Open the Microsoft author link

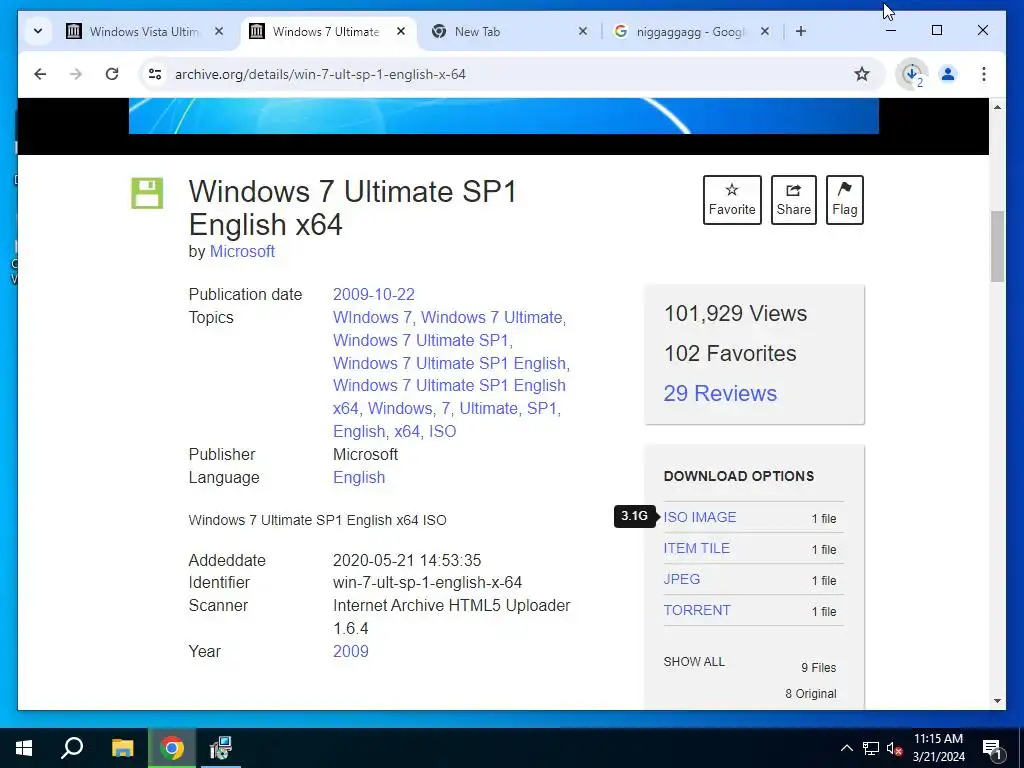[242, 251]
